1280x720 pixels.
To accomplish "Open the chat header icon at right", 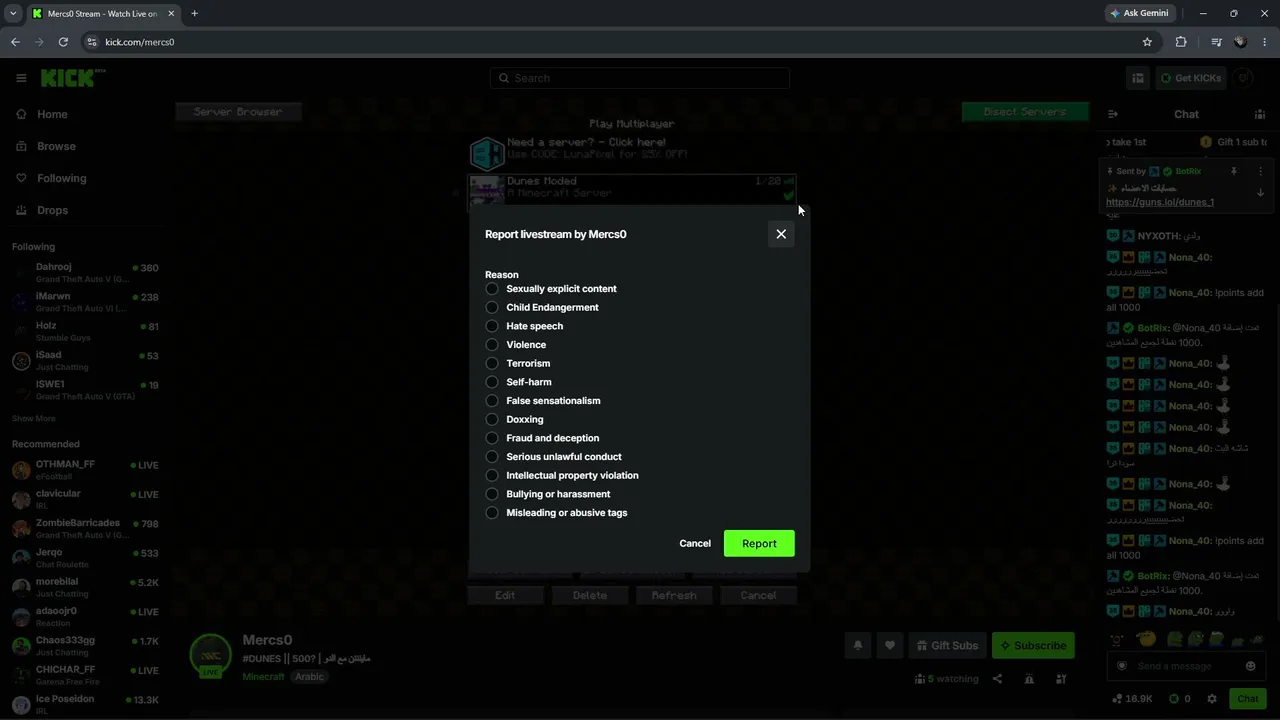I will pyautogui.click(x=1260, y=114).
